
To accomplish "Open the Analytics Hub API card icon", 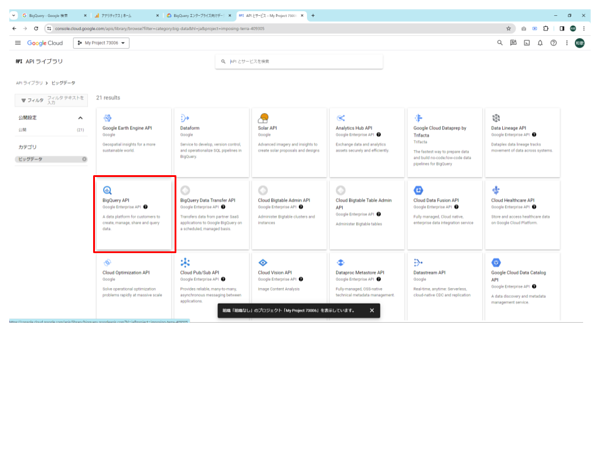I will (x=341, y=118).
